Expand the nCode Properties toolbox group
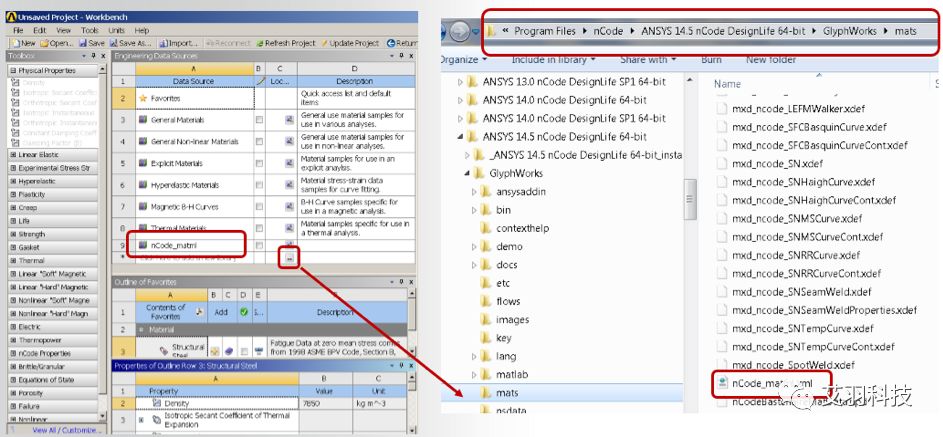The height and width of the screenshot is (437, 943). pyautogui.click(x=13, y=353)
